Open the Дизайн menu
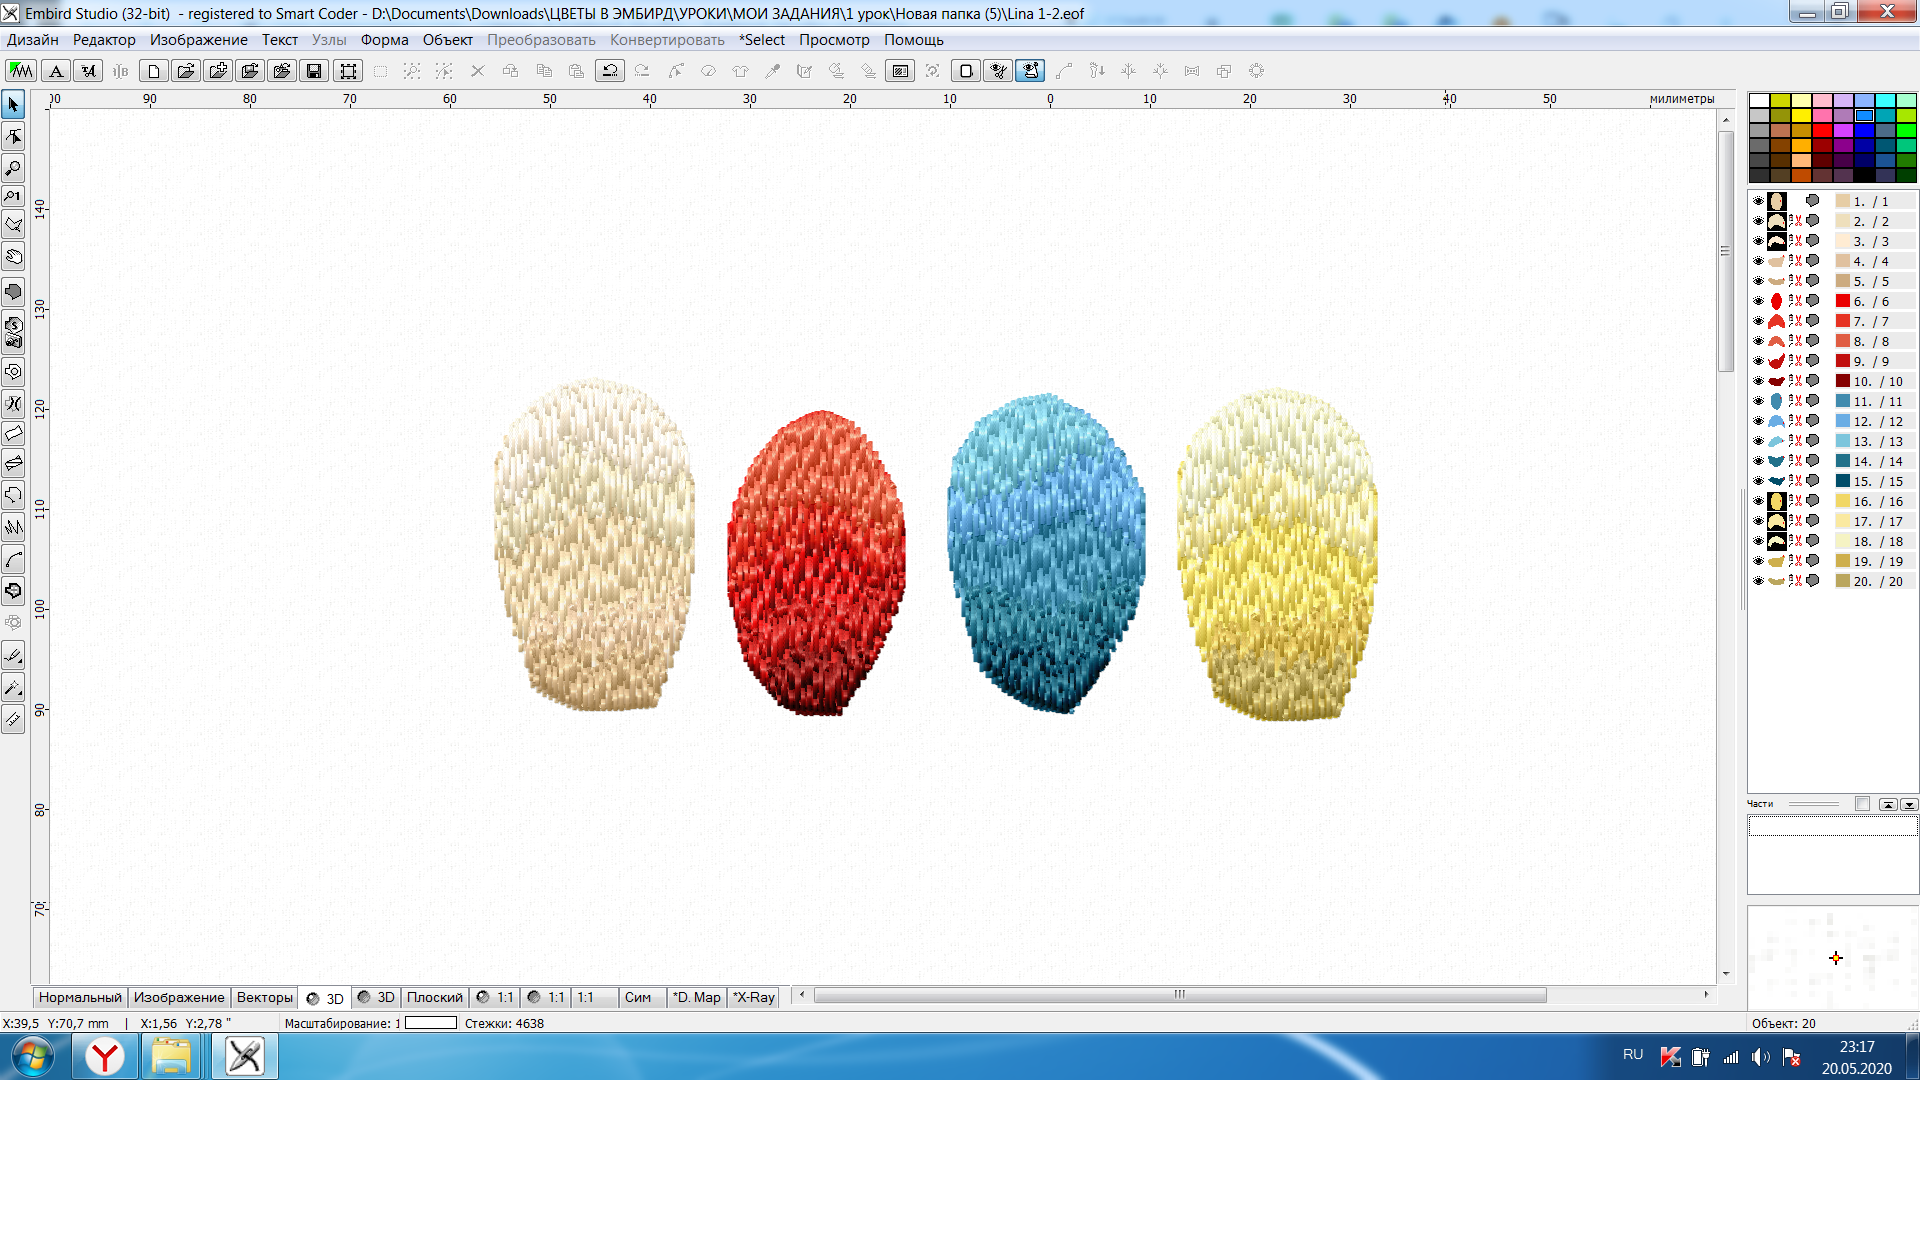This screenshot has width=1920, height=1239. pyautogui.click(x=32, y=40)
